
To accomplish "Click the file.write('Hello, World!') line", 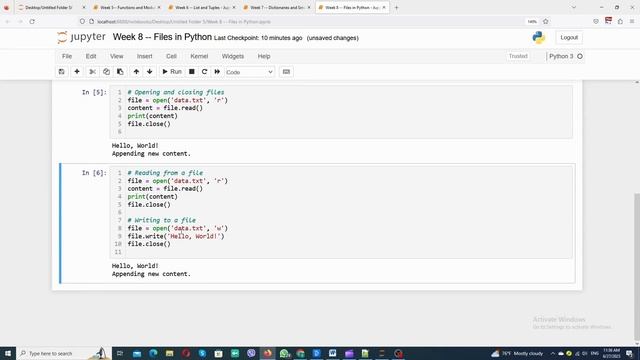I will pos(176,236).
